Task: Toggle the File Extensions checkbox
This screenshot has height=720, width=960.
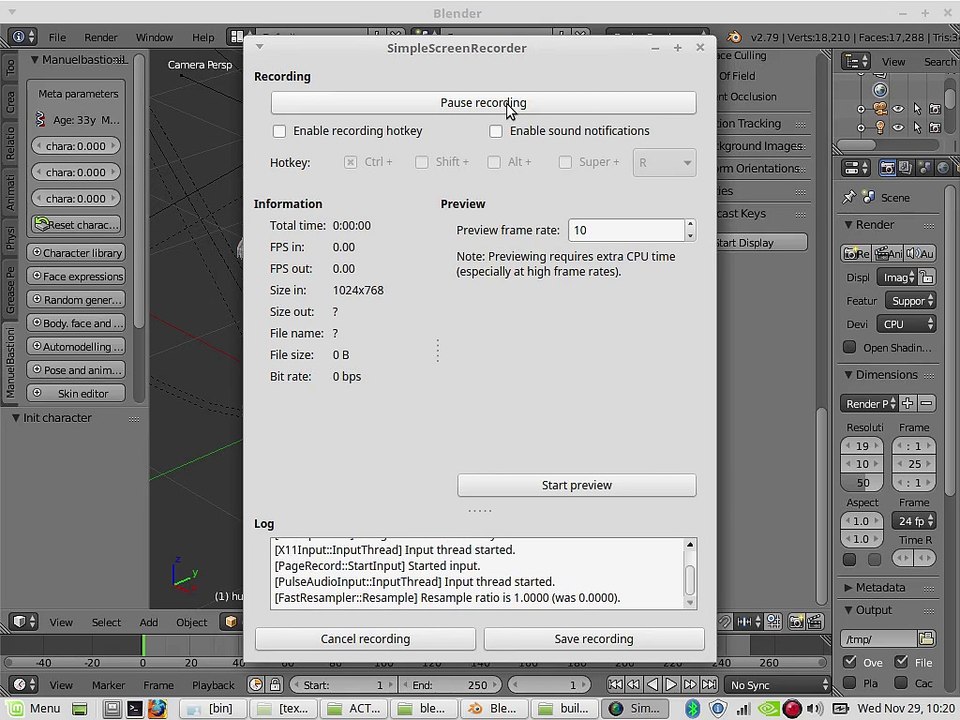Action: 901,662
